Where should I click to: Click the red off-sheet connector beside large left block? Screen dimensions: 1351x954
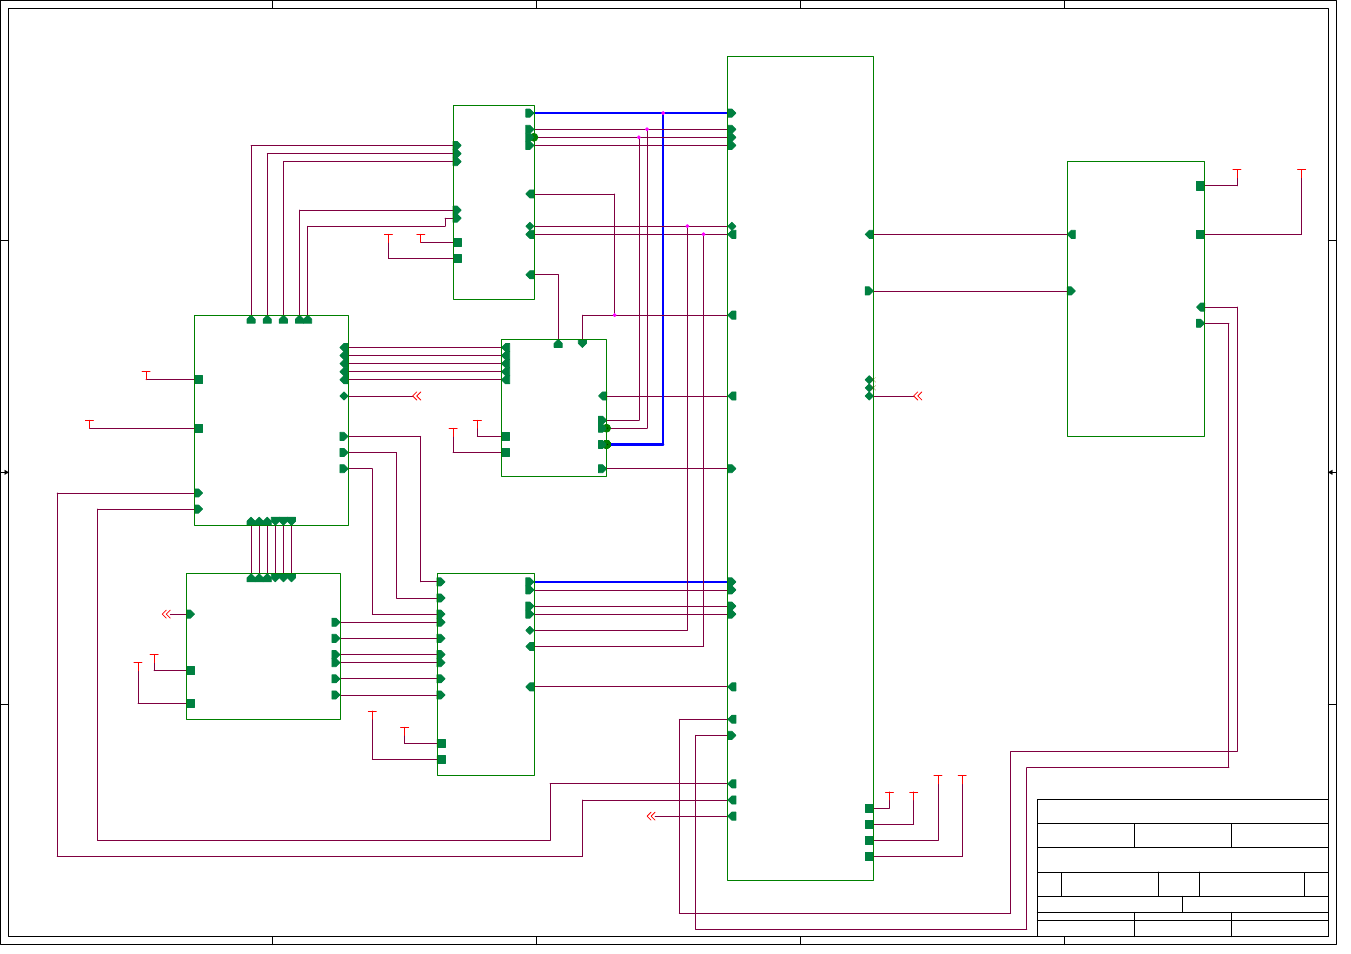point(417,396)
